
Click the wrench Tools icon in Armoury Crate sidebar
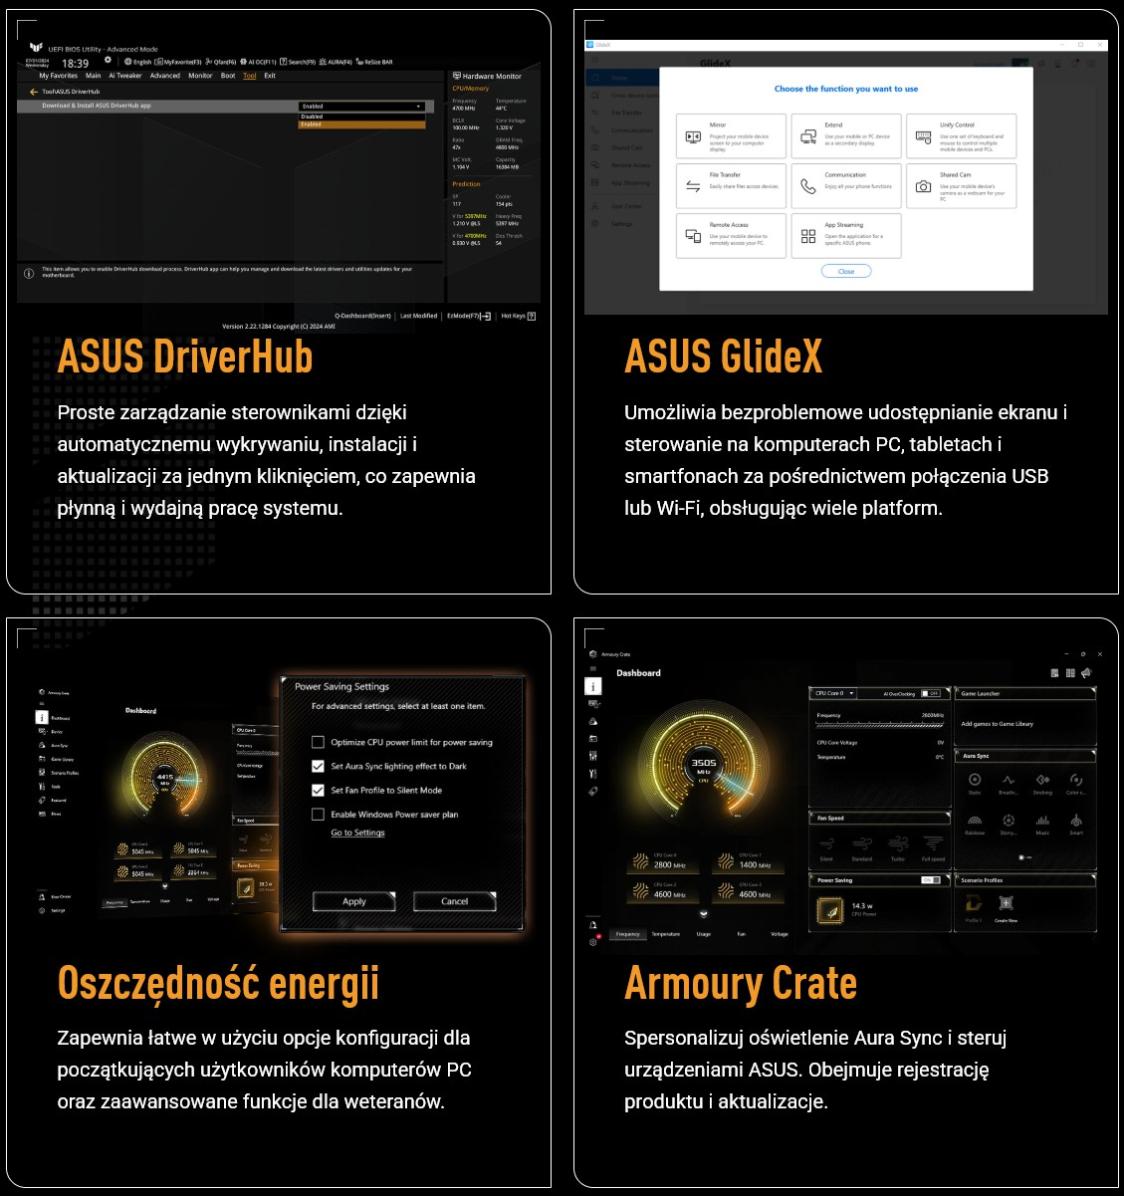click(593, 774)
